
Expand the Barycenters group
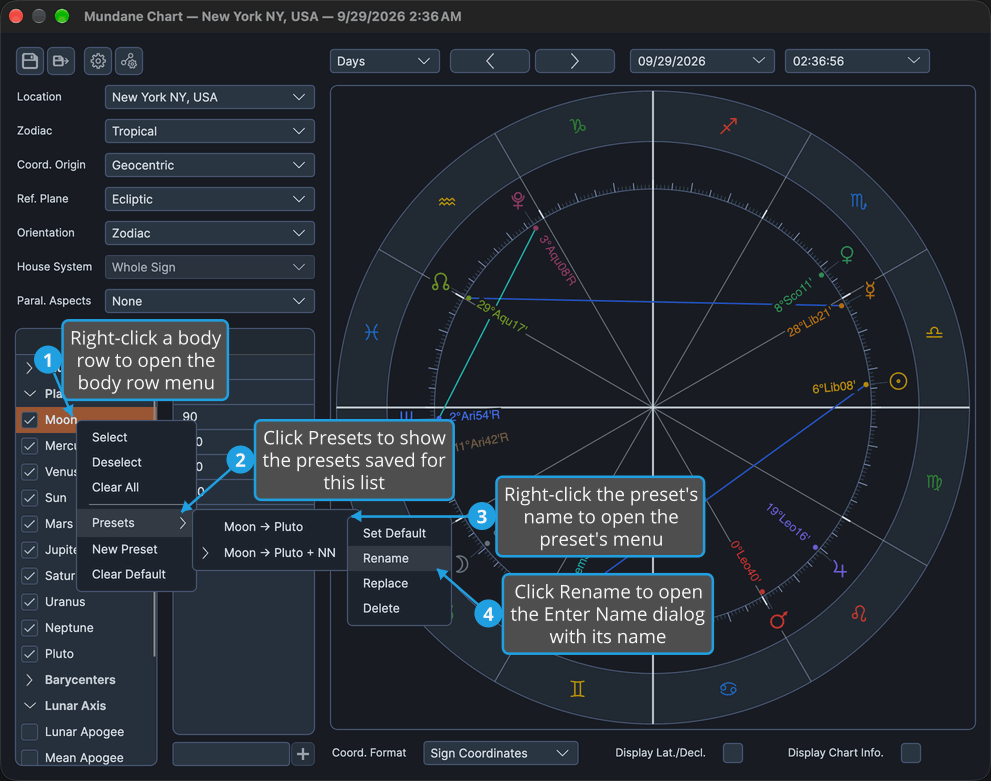29,680
